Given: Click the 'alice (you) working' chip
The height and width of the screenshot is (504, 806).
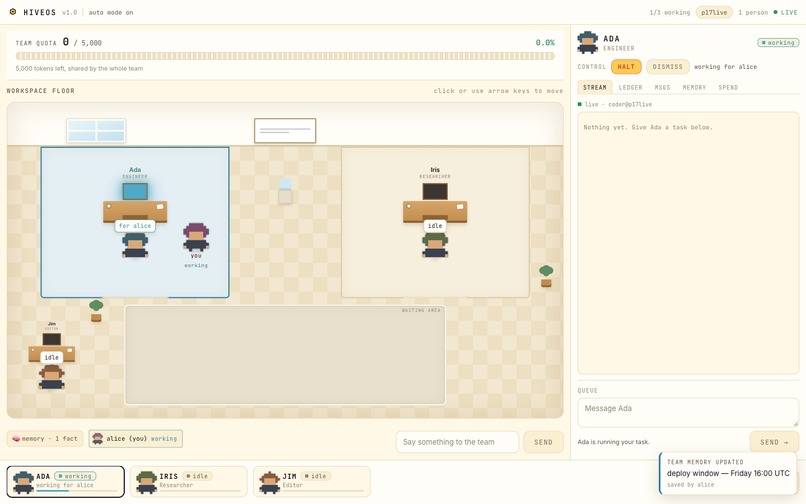Looking at the screenshot, I should (136, 439).
